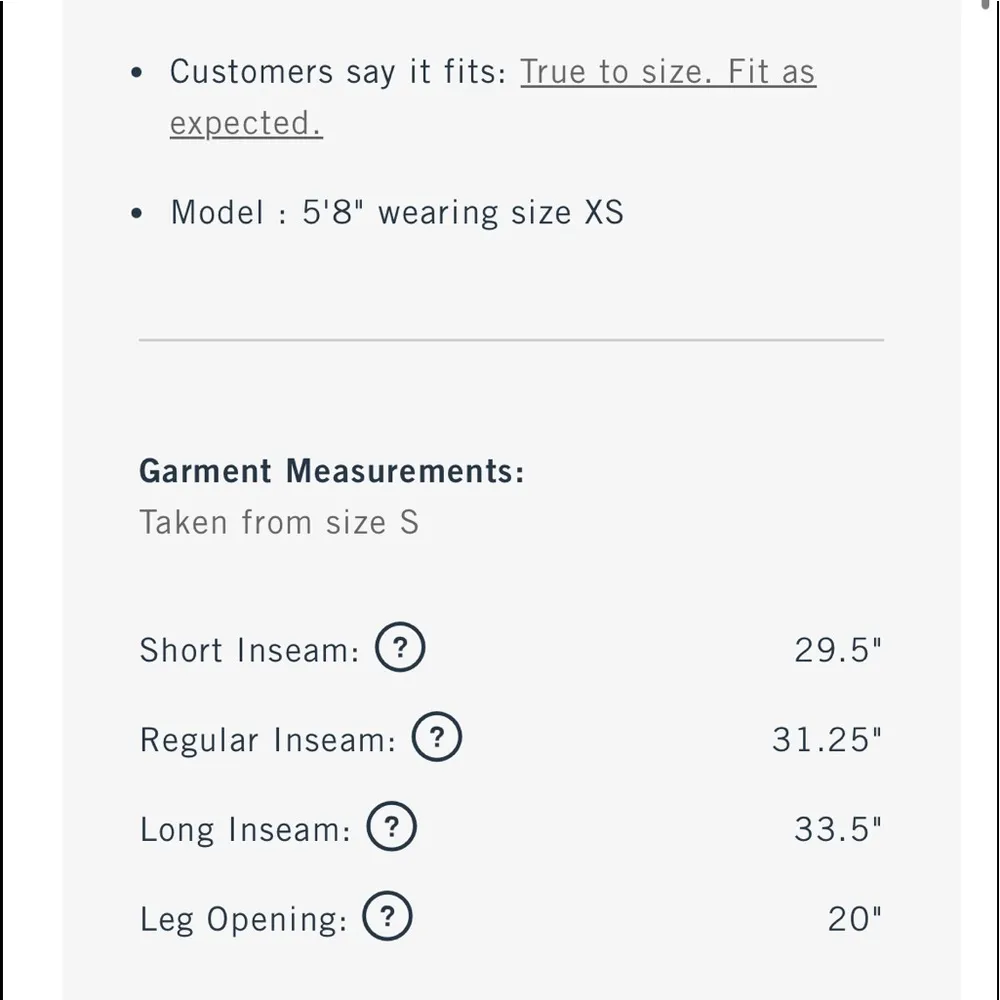Click the scrollbar thumb at top right

pyautogui.click(x=985, y=5)
